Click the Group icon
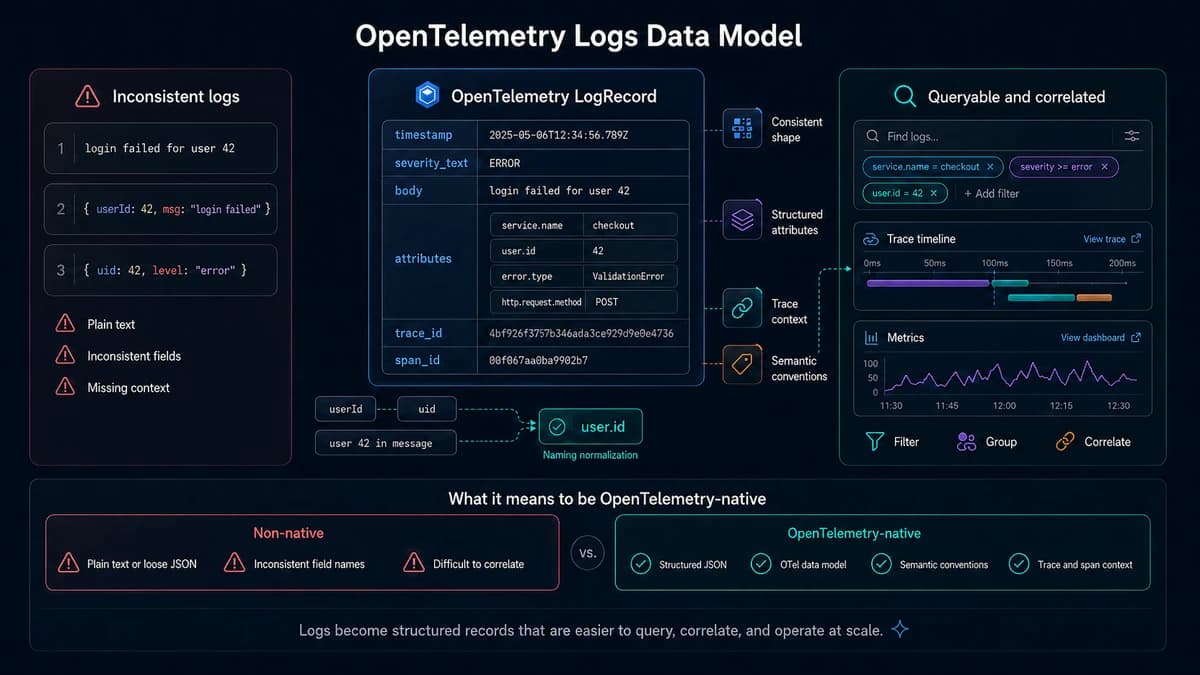Screen dimensions: 1200x675 click(966, 441)
